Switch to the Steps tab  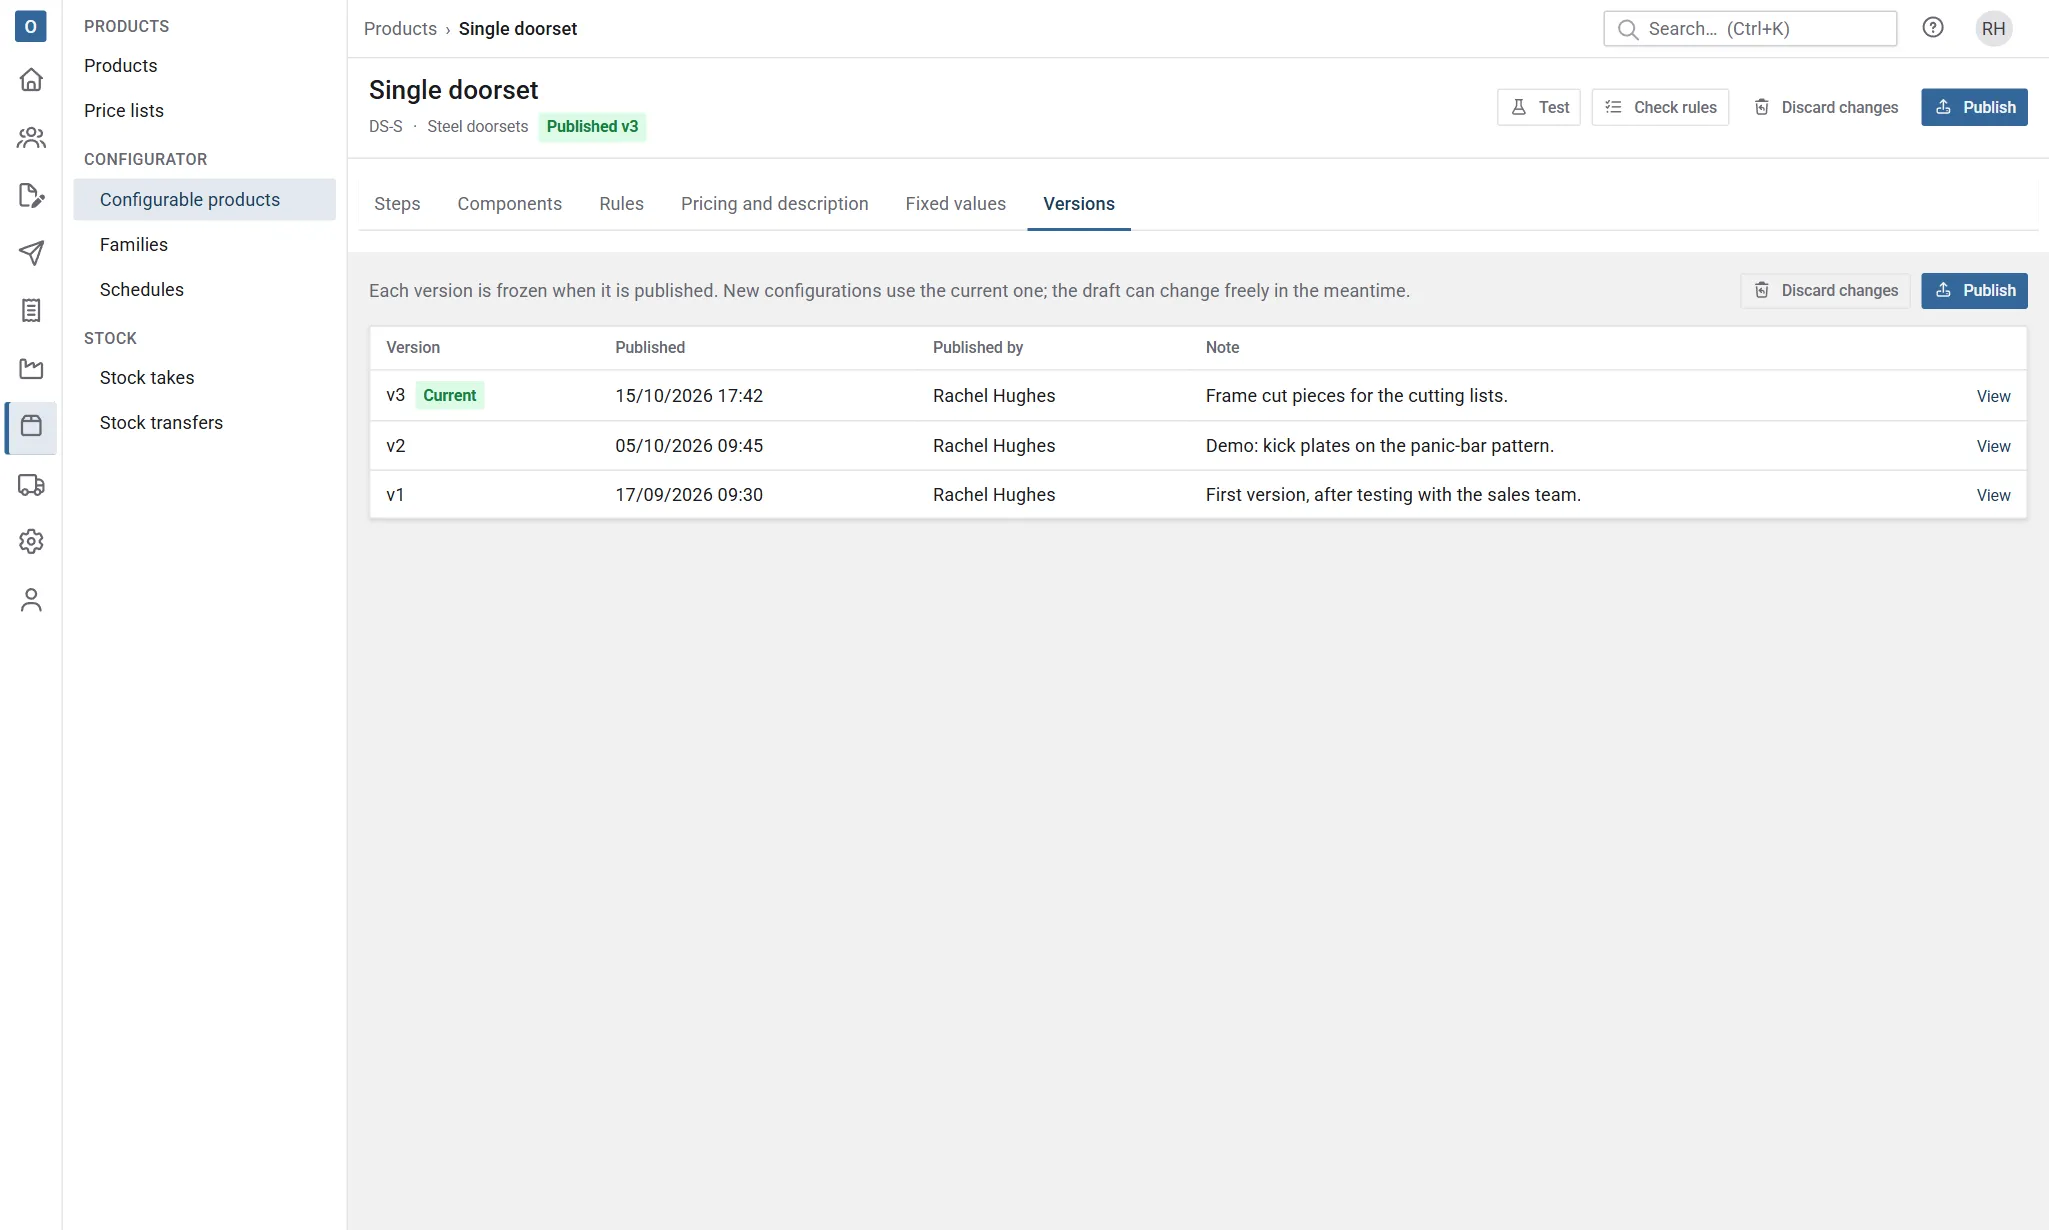(397, 204)
